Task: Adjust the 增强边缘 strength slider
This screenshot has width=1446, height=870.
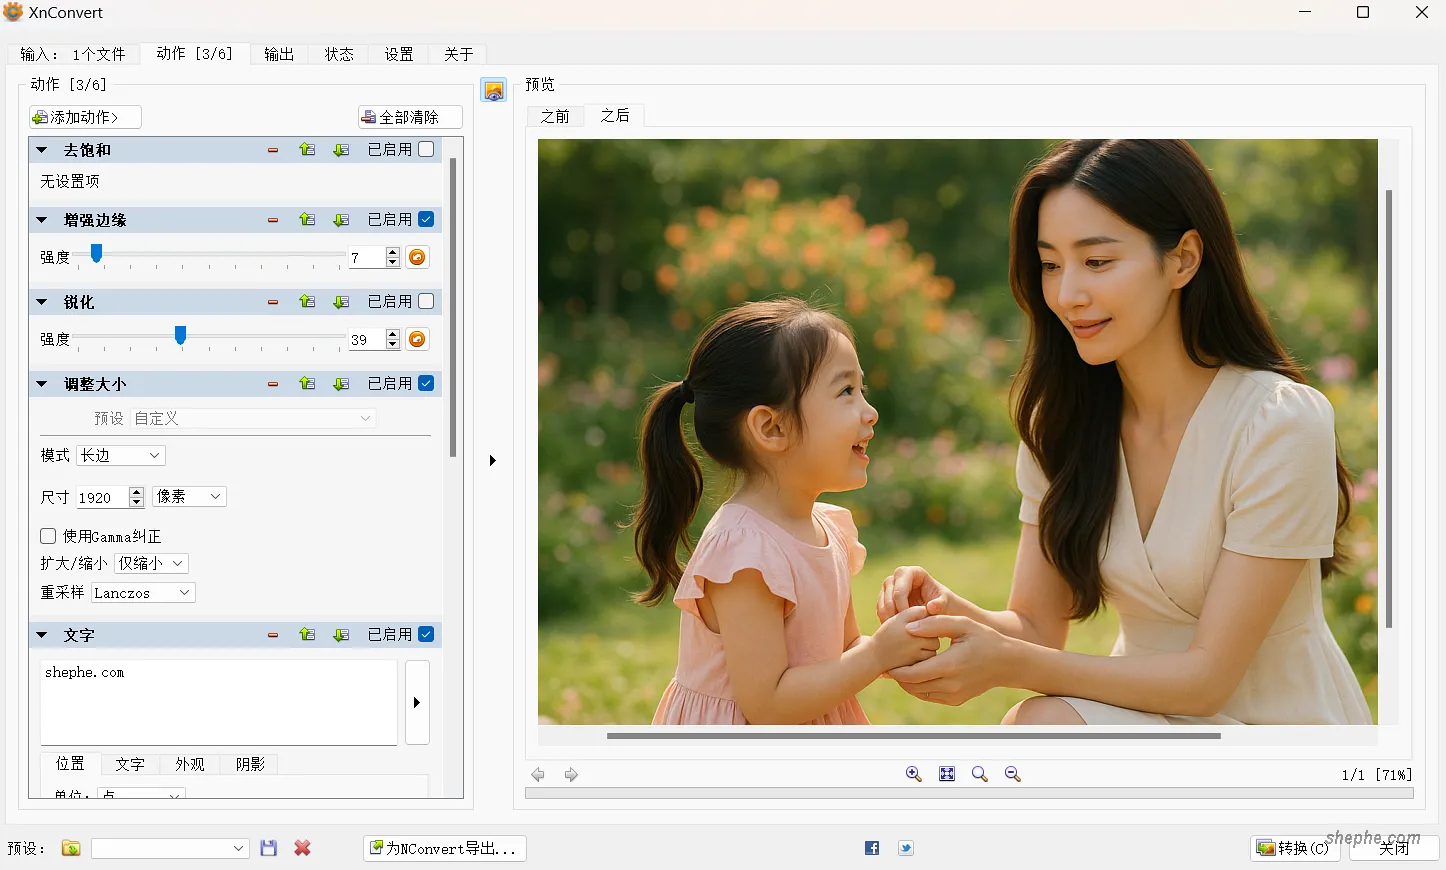Action: [96, 254]
